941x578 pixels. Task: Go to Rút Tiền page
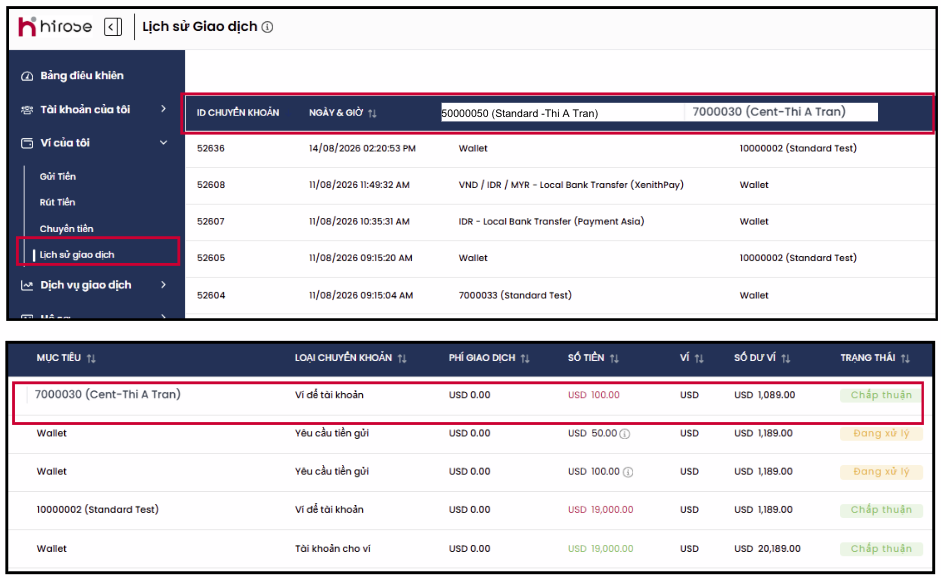(x=57, y=202)
